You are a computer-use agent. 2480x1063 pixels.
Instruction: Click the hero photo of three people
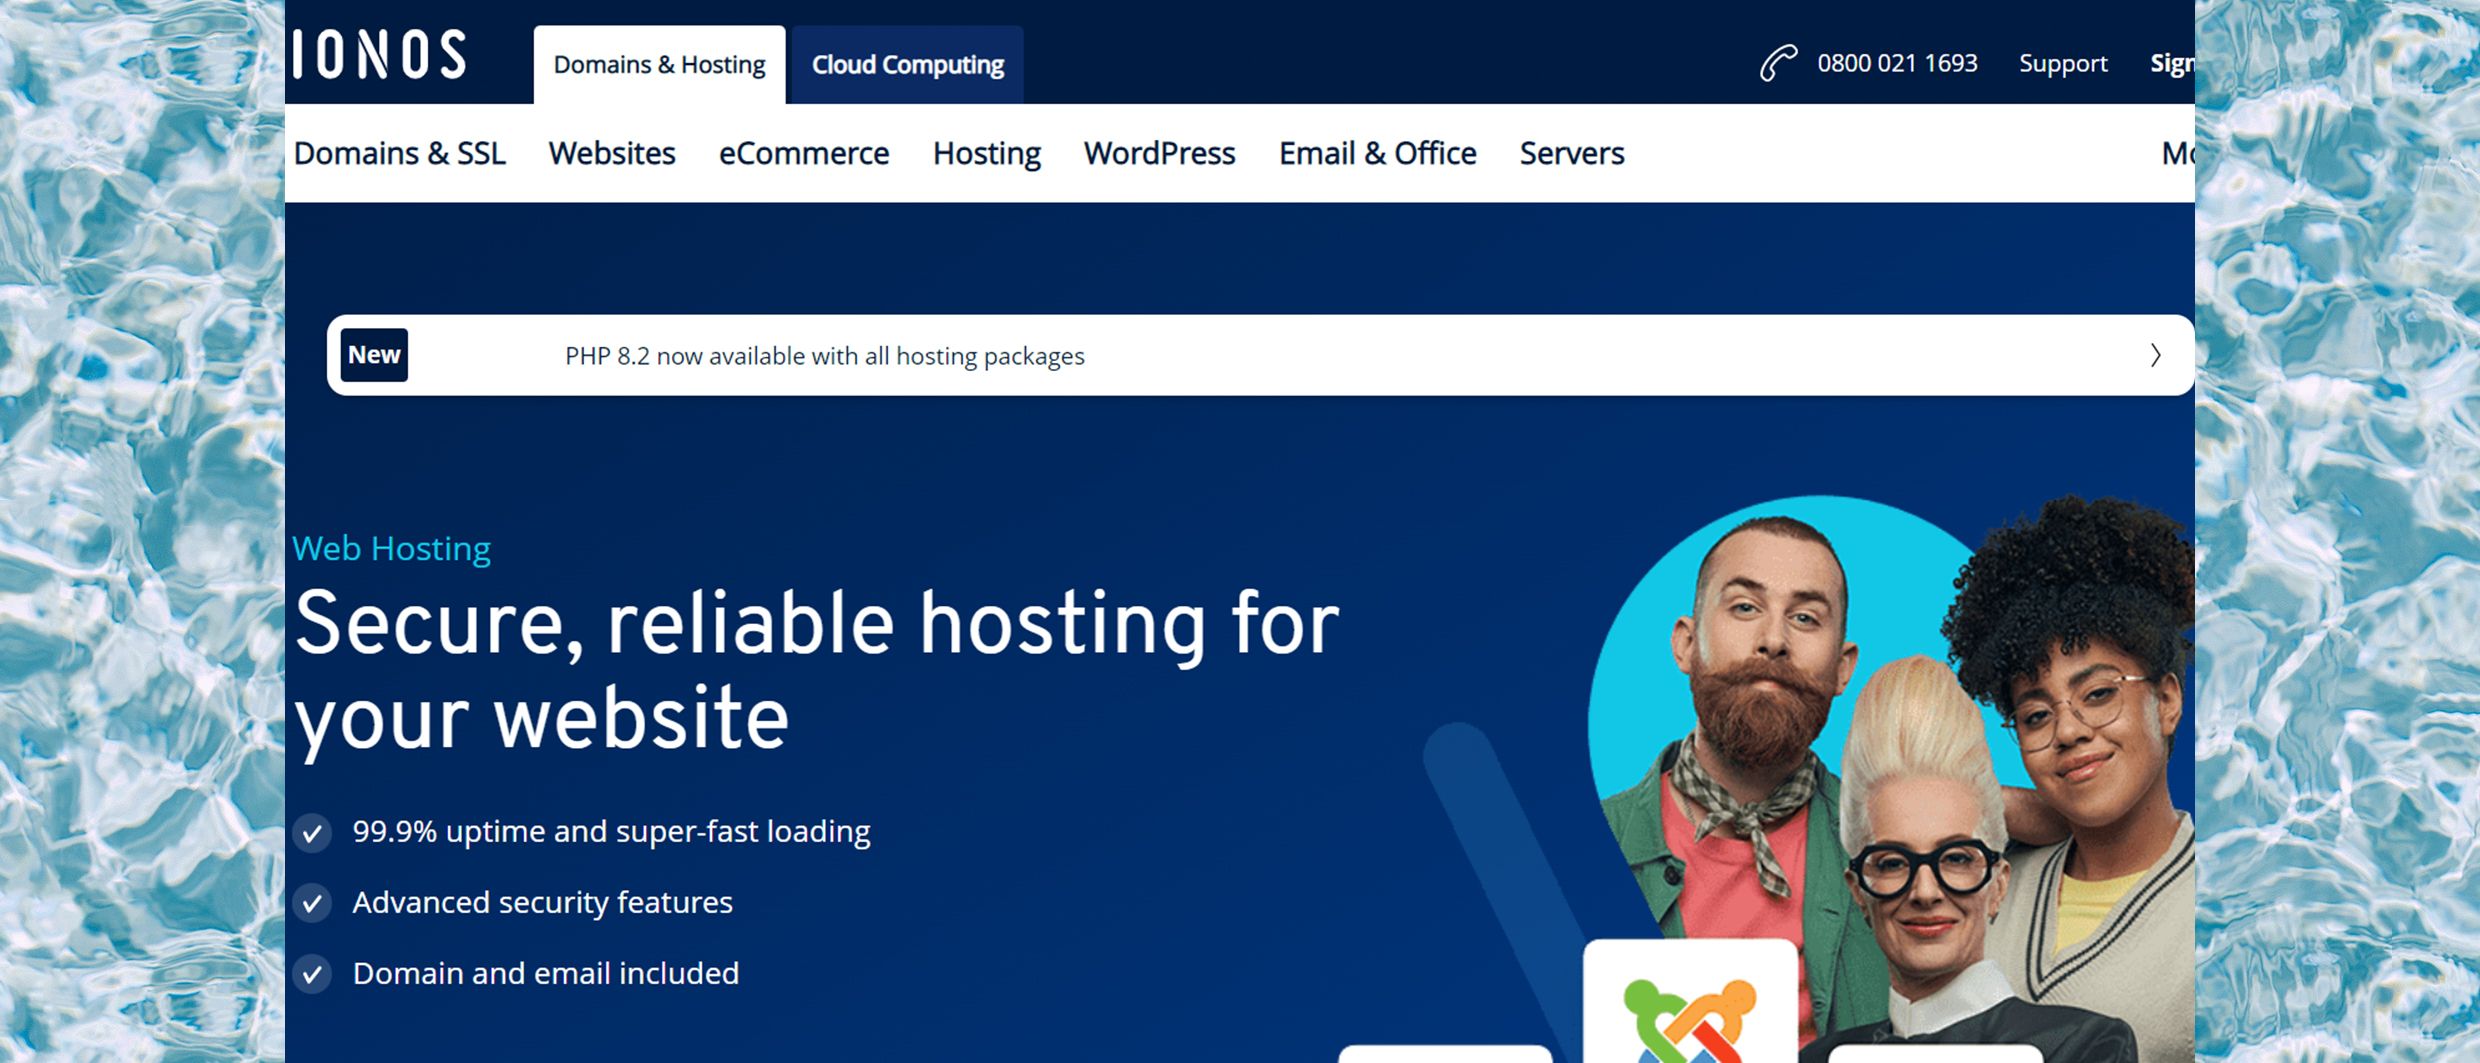pos(1890,779)
